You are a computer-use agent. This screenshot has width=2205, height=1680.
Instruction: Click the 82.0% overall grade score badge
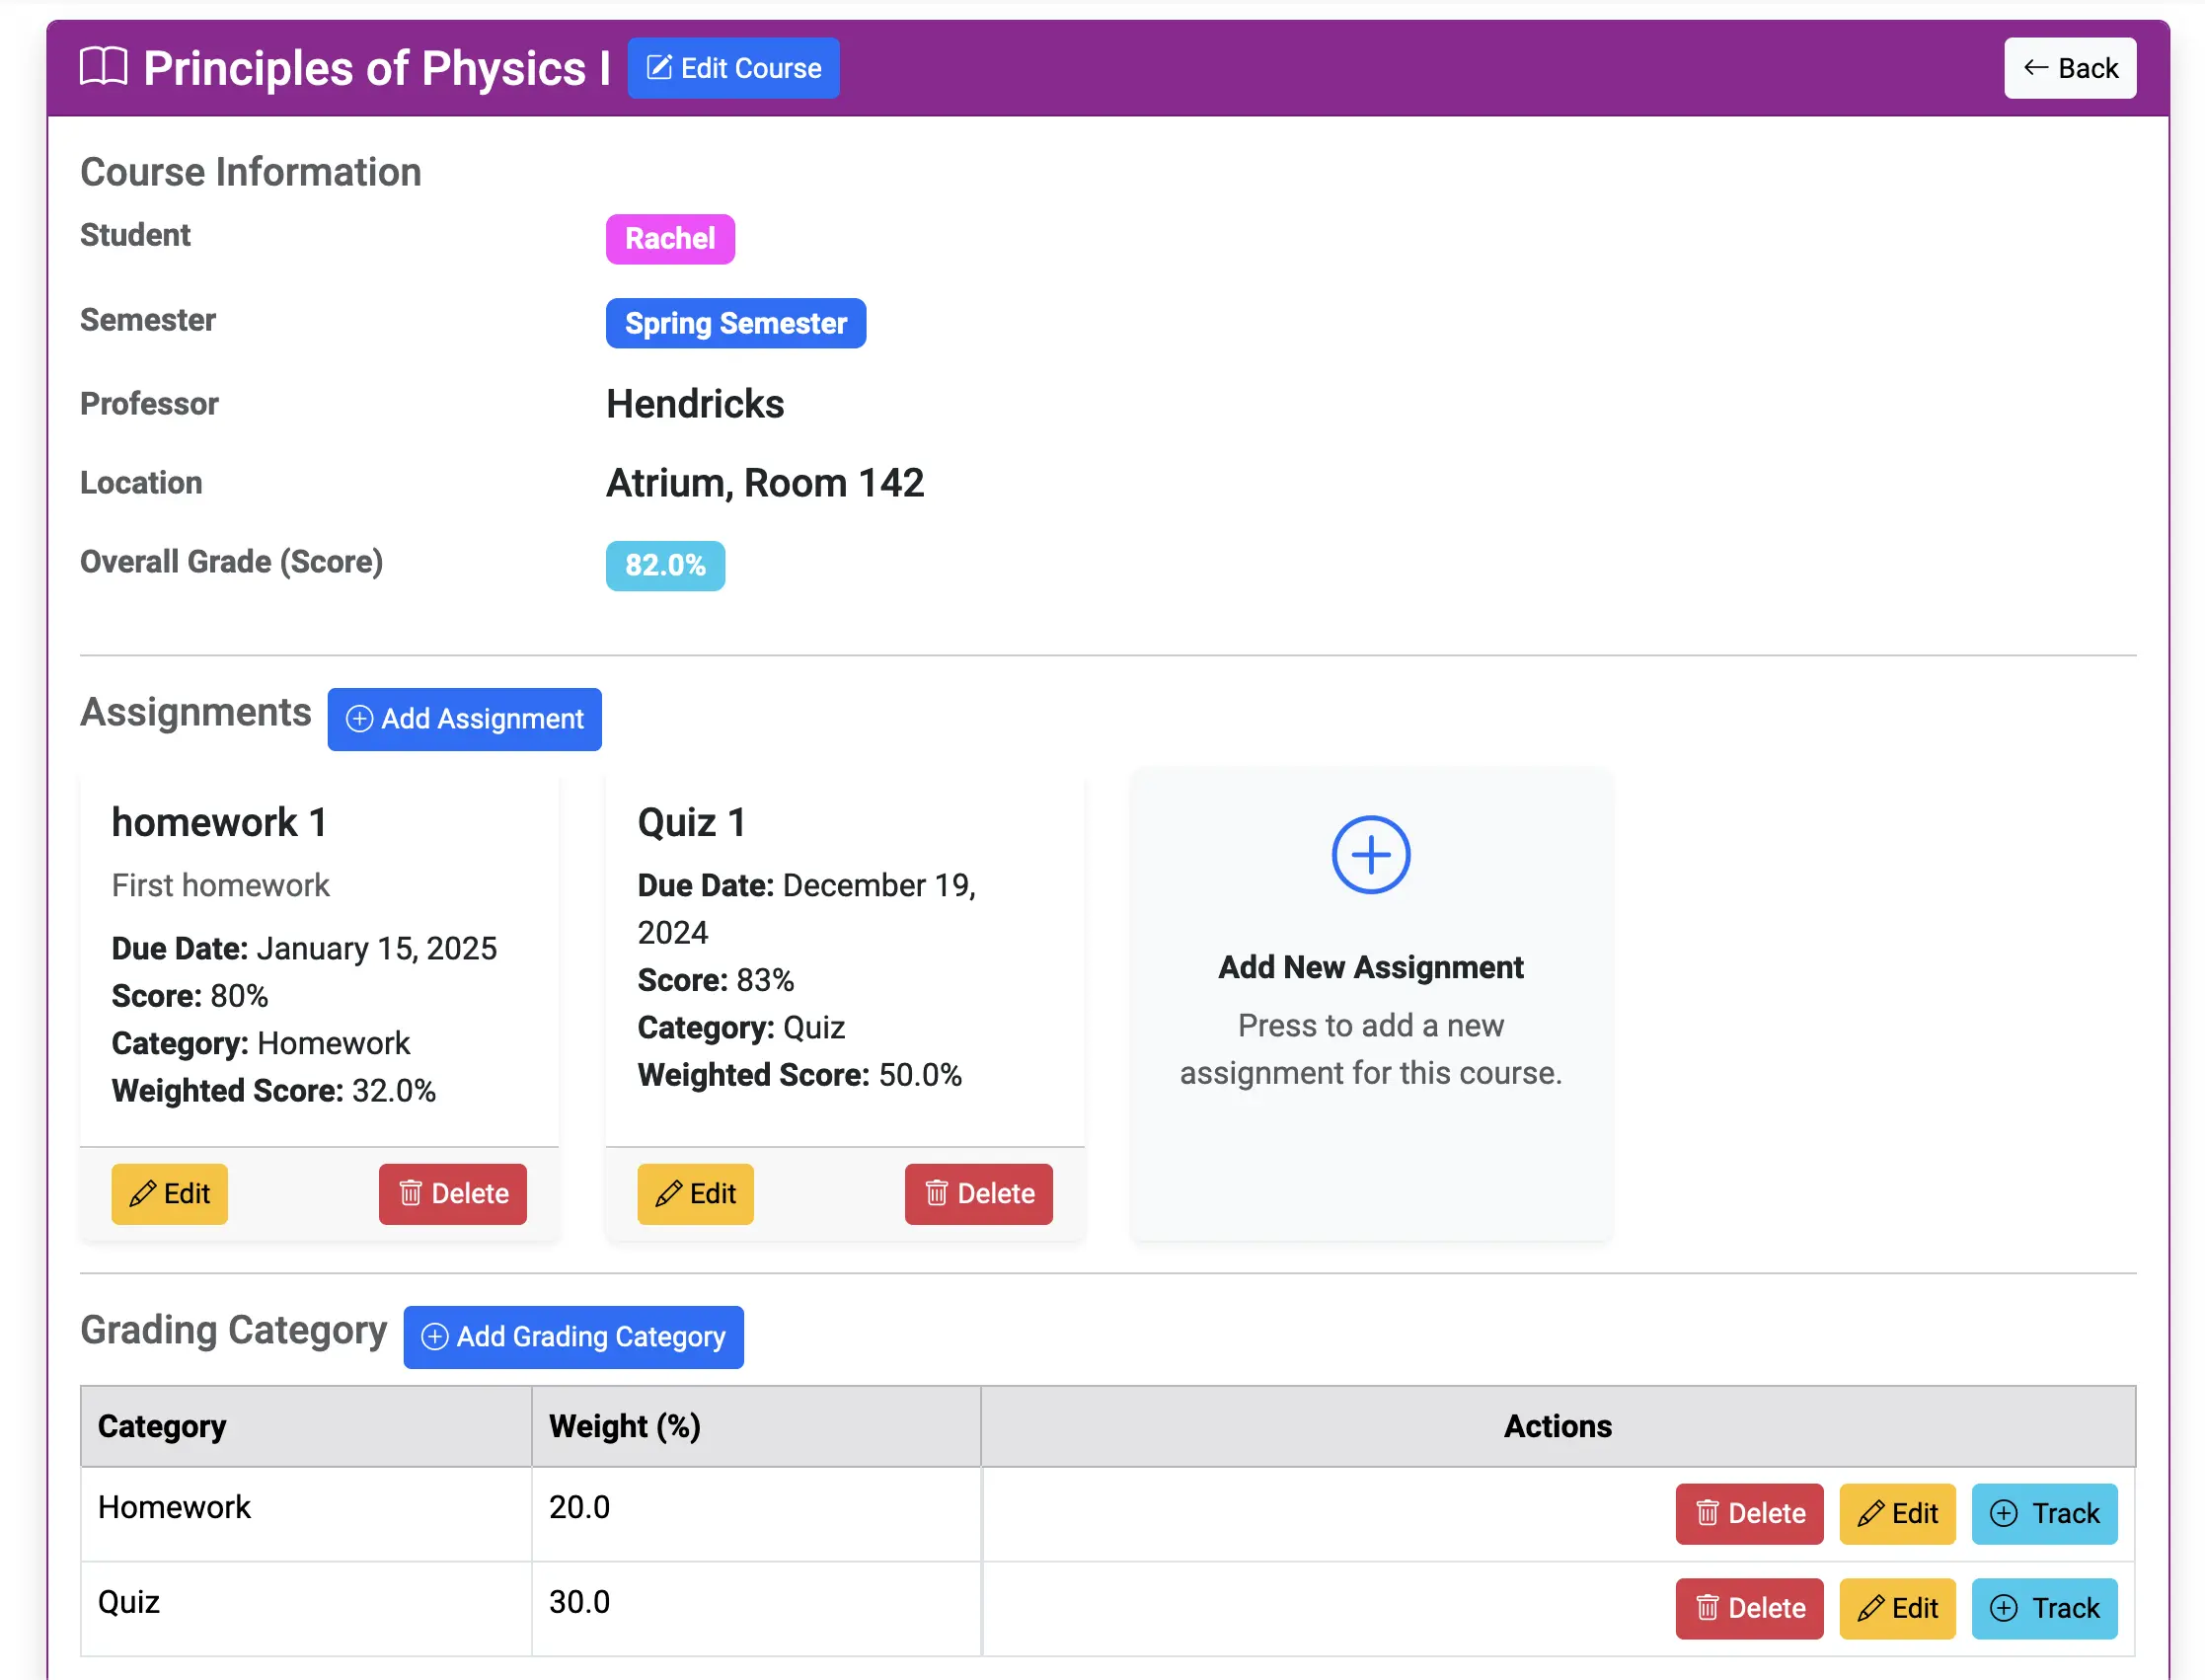coord(663,565)
